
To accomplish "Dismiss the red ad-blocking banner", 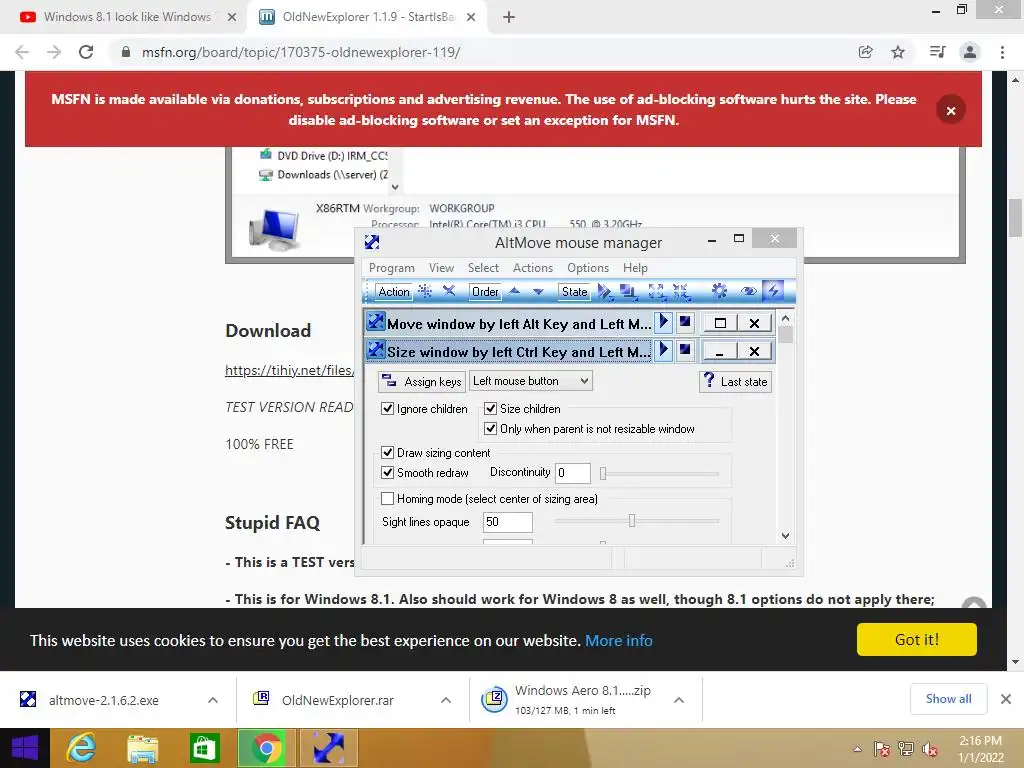I will (x=951, y=110).
